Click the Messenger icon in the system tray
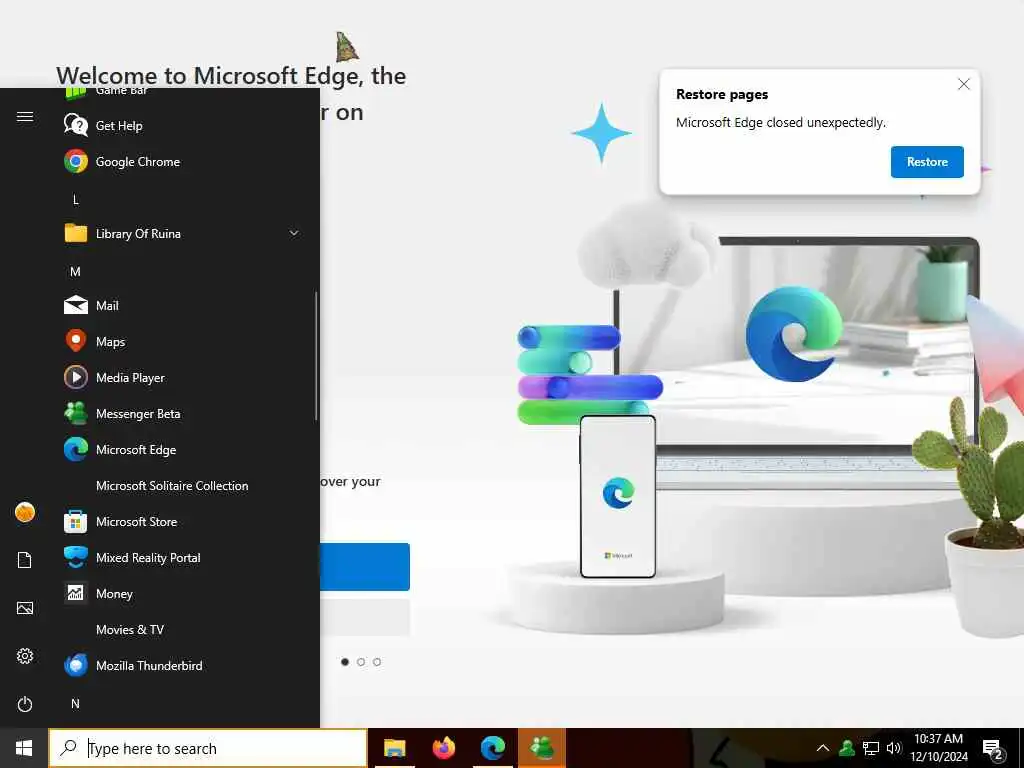Screen dimensions: 1024x768 [x=847, y=748]
